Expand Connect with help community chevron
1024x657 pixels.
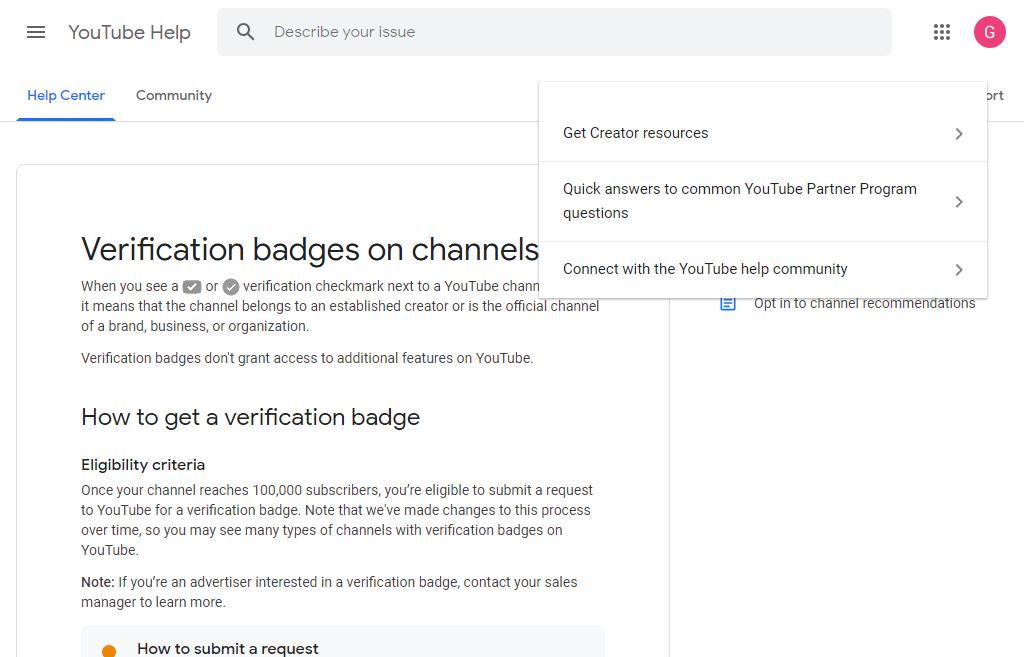tap(959, 270)
